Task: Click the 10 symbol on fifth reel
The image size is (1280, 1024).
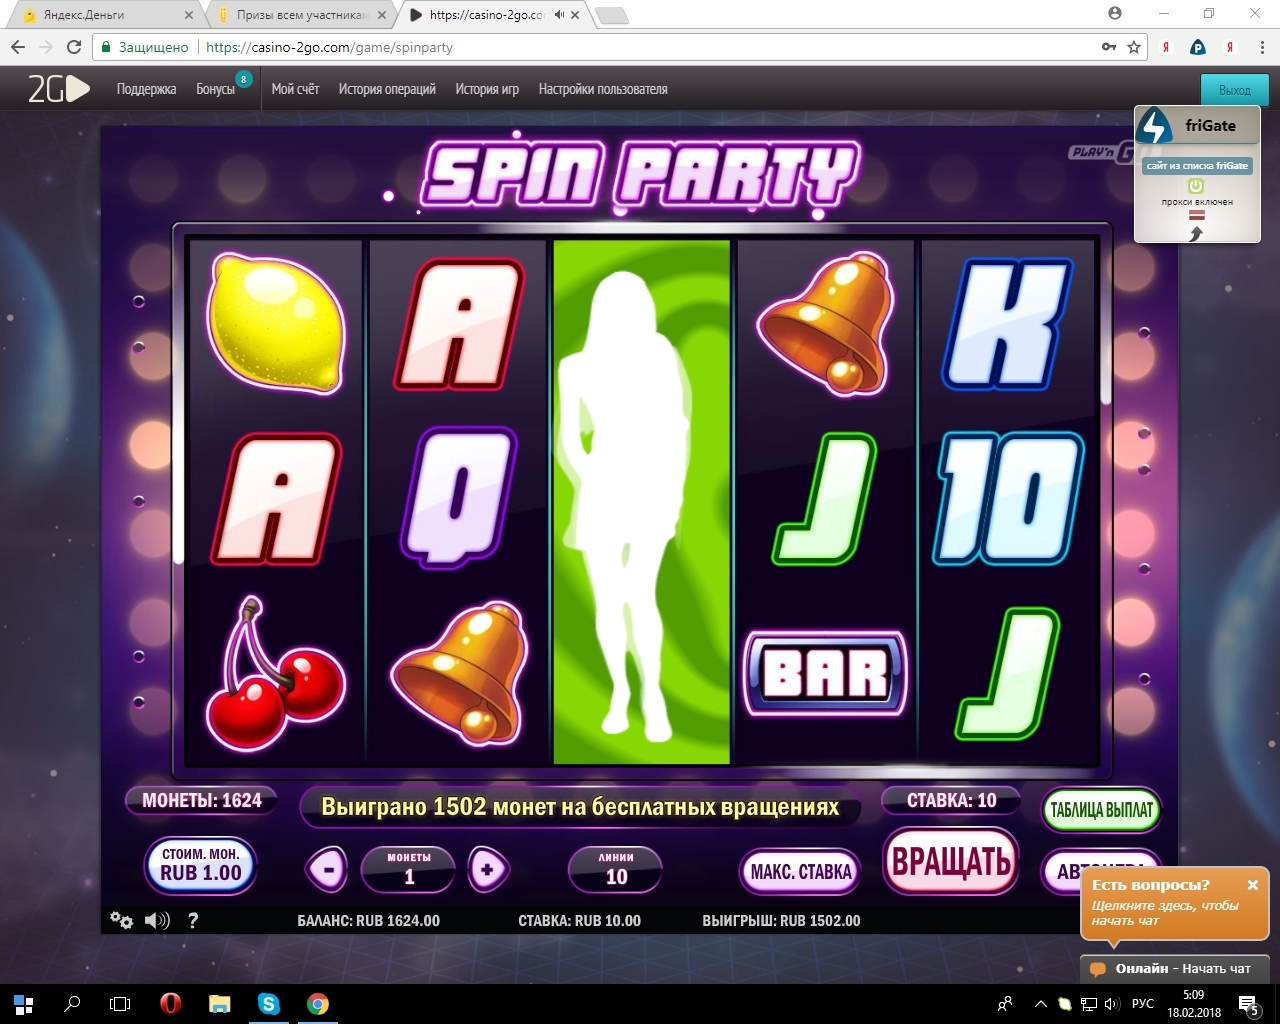Action: point(1010,499)
